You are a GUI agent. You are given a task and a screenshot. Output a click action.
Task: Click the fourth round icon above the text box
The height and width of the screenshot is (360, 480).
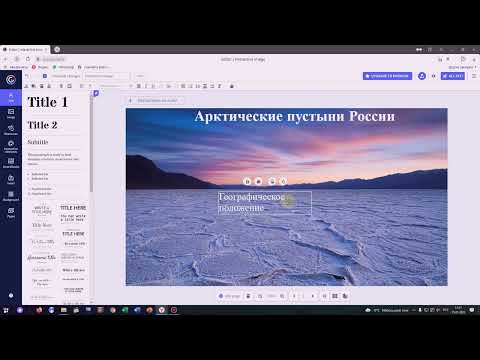point(283,181)
